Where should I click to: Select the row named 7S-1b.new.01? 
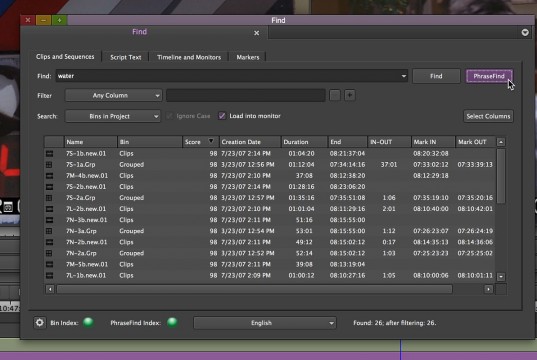point(270,153)
